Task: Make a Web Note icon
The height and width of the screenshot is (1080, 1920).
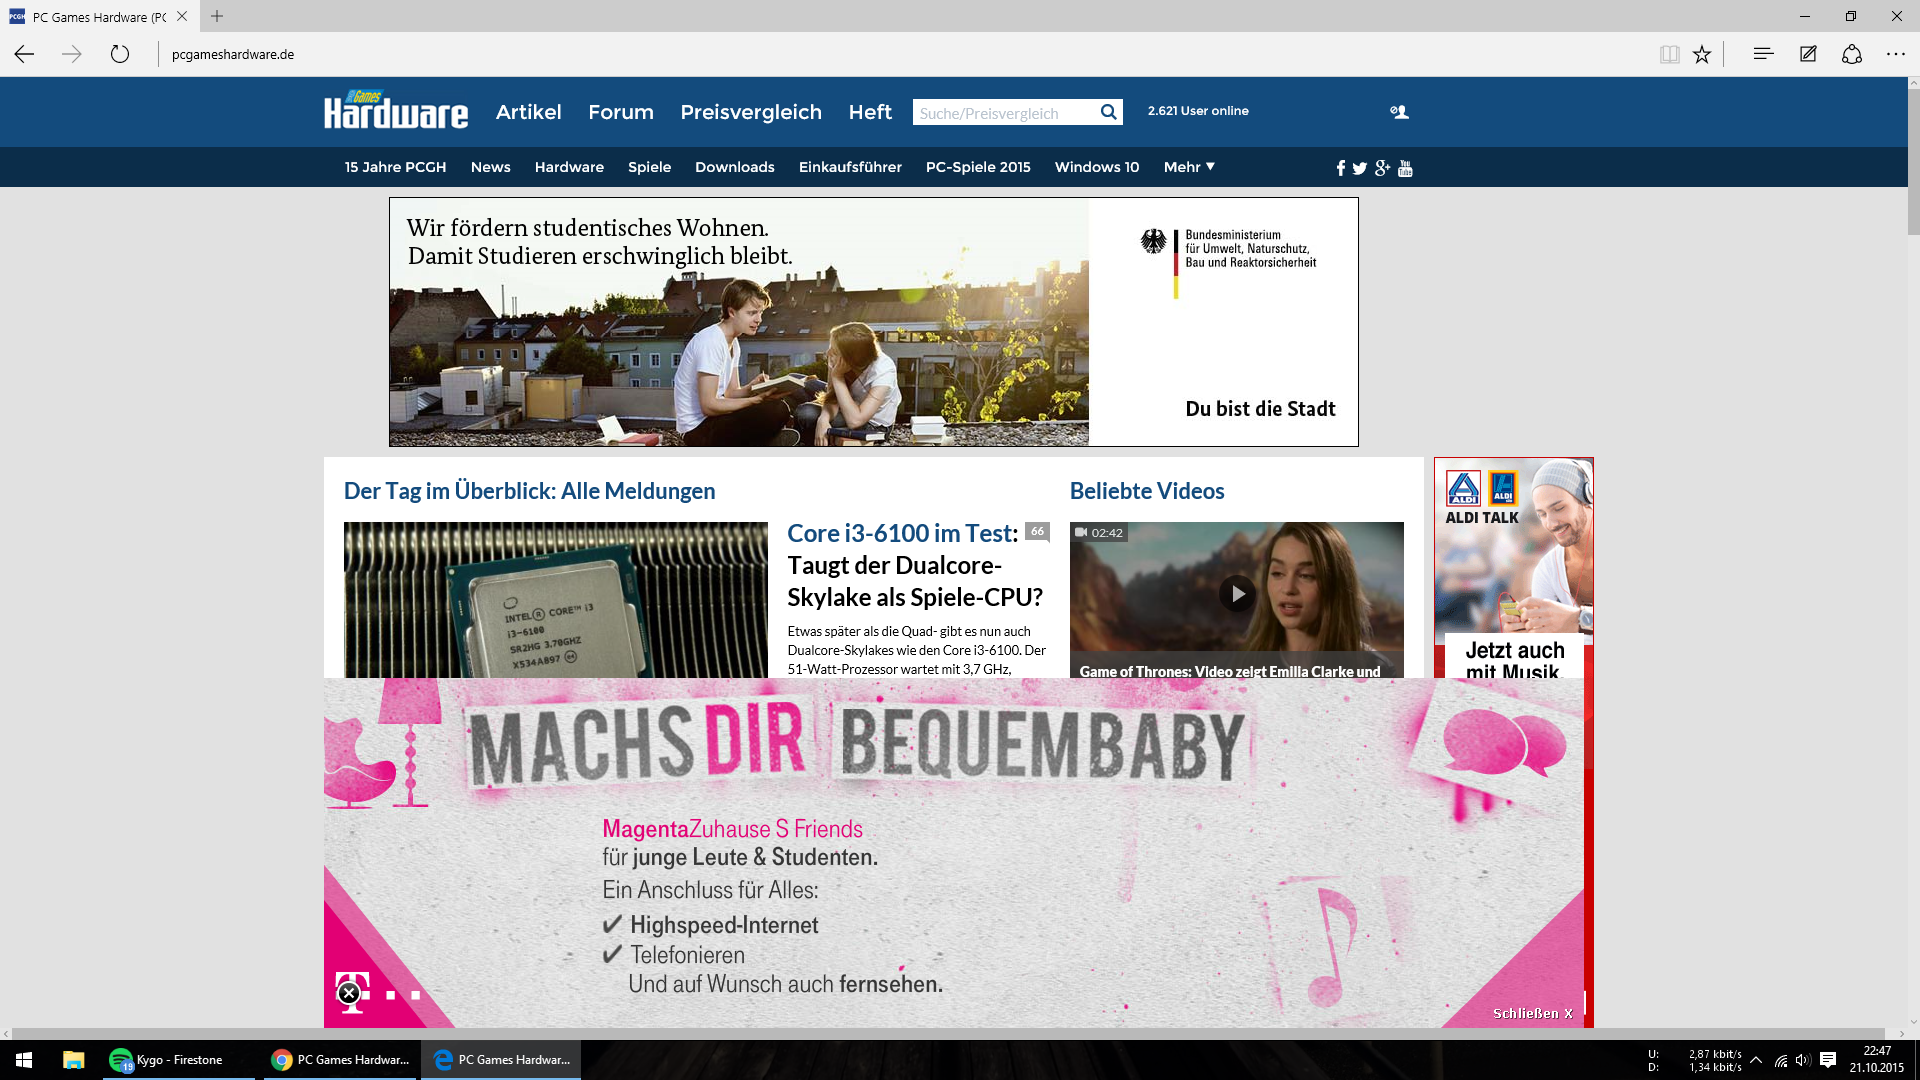Action: pos(1808,54)
